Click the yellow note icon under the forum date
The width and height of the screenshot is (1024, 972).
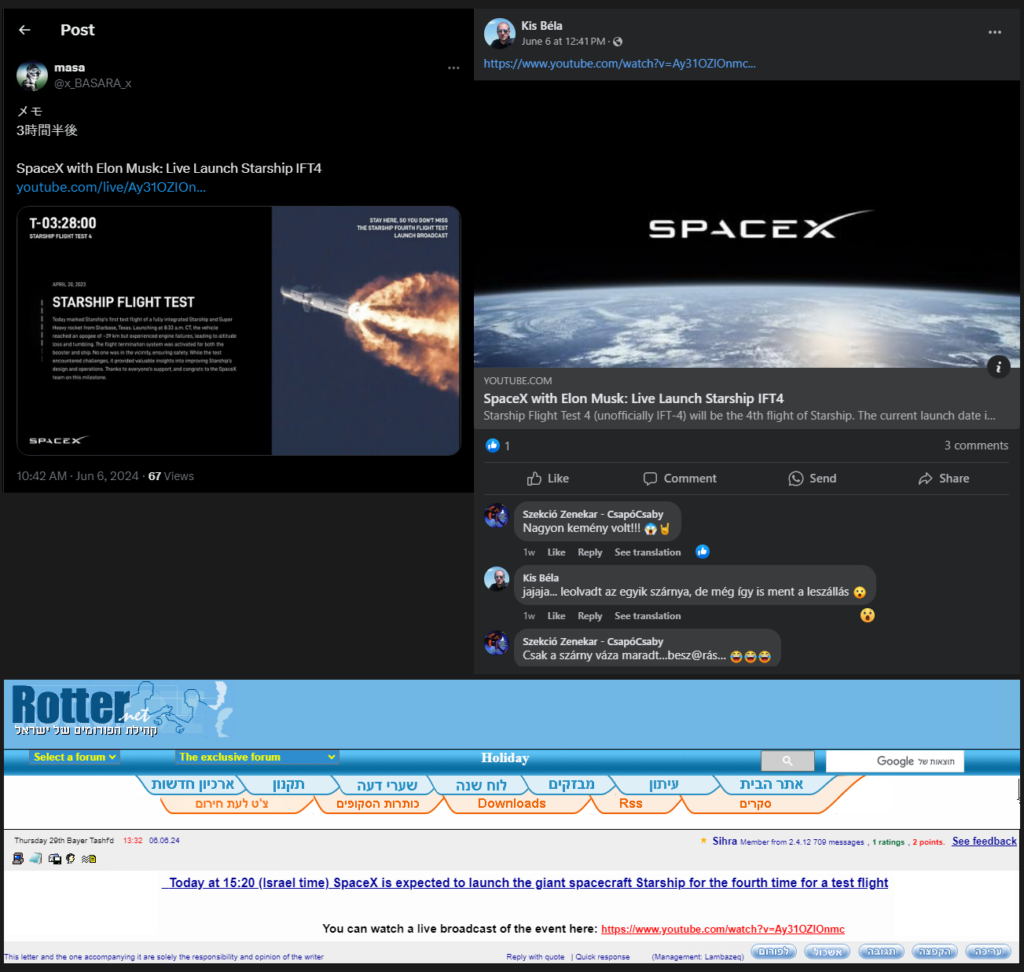[x=89, y=858]
